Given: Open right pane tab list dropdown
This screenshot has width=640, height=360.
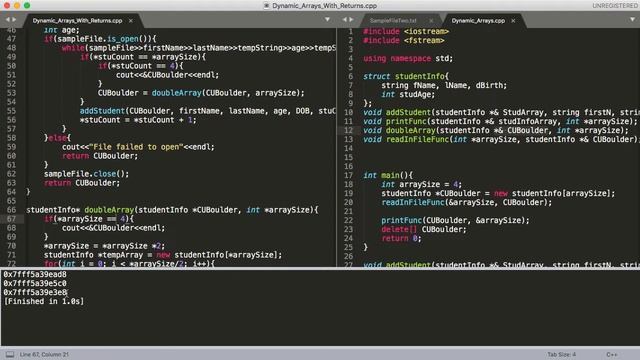Looking at the screenshot, I should click(632, 19).
